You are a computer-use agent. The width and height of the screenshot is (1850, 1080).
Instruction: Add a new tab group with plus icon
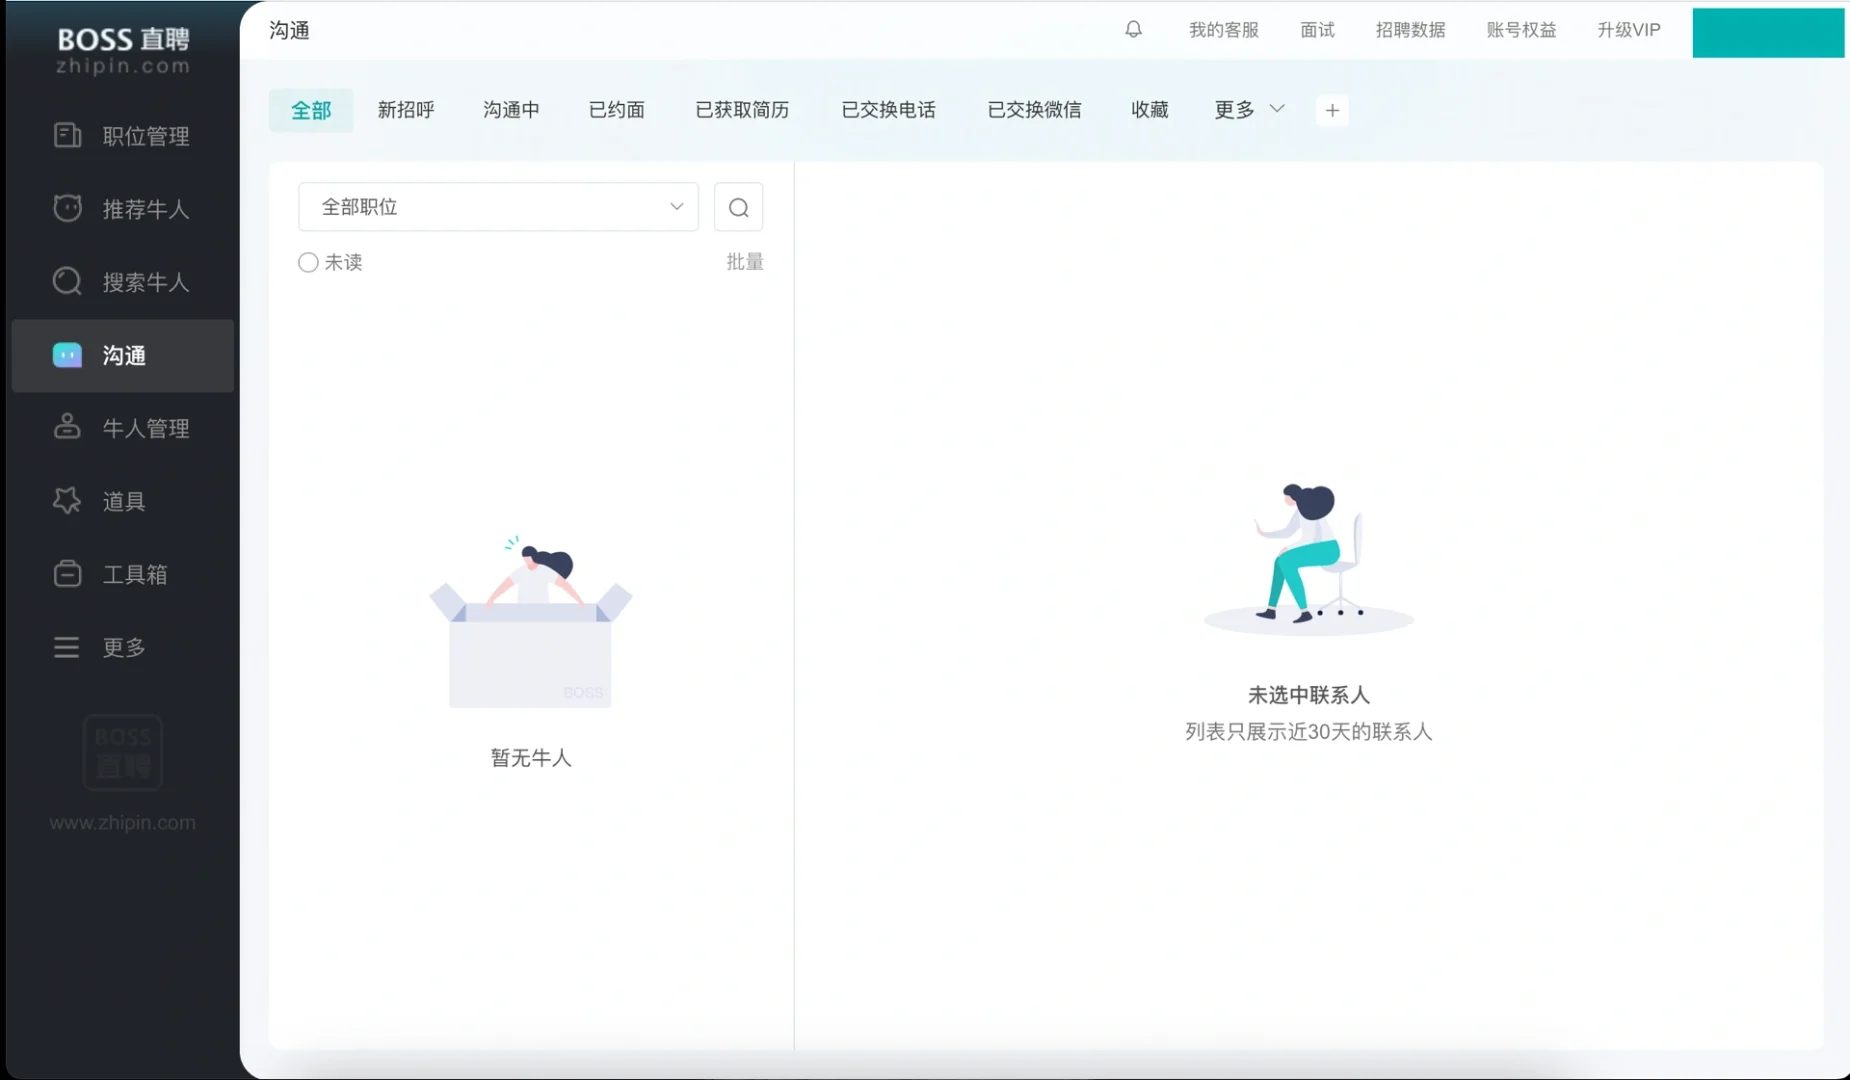[1332, 110]
